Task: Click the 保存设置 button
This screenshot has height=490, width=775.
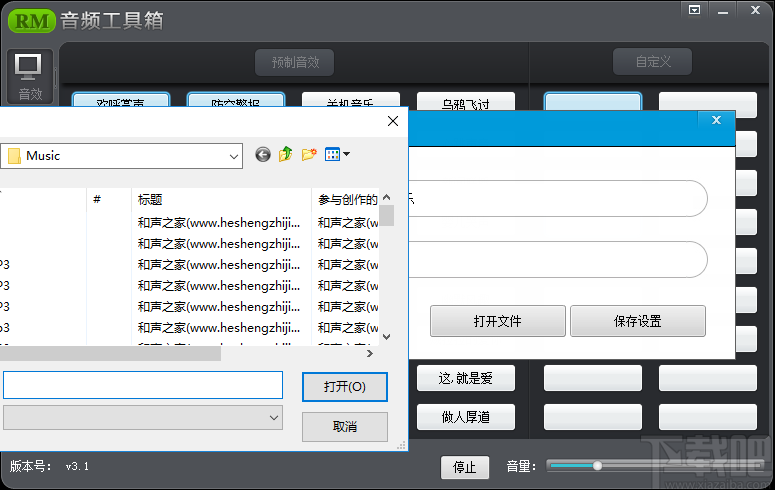Action: click(638, 321)
